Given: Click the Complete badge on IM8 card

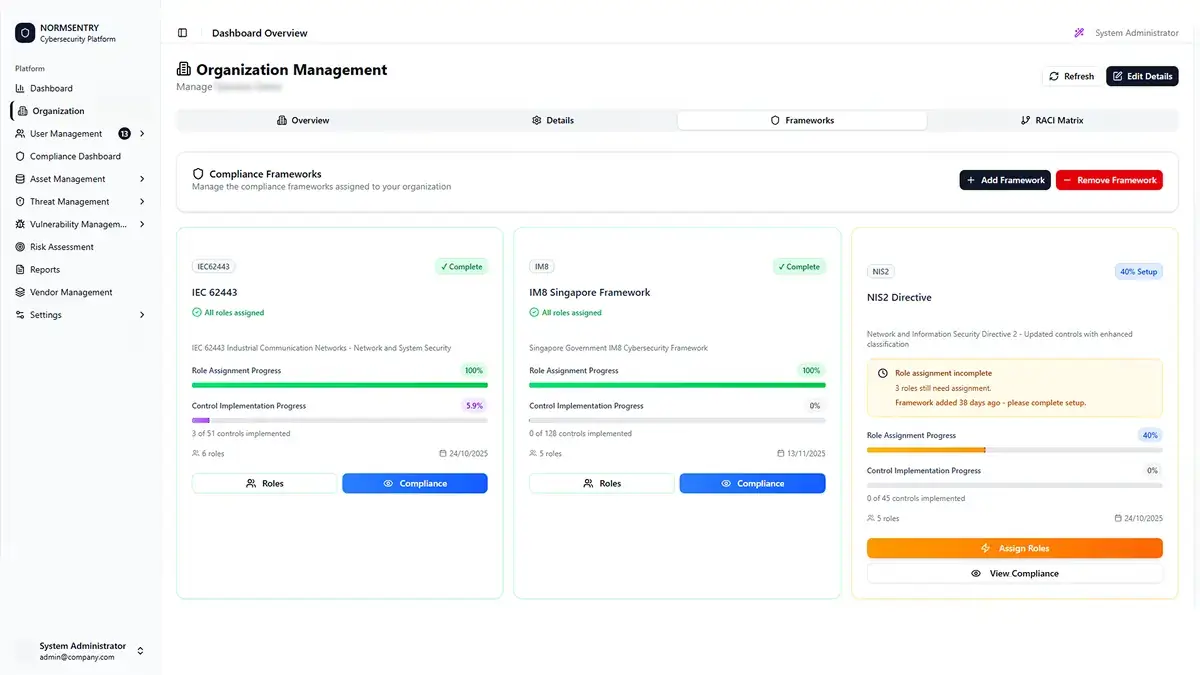Looking at the screenshot, I should 799,267.
